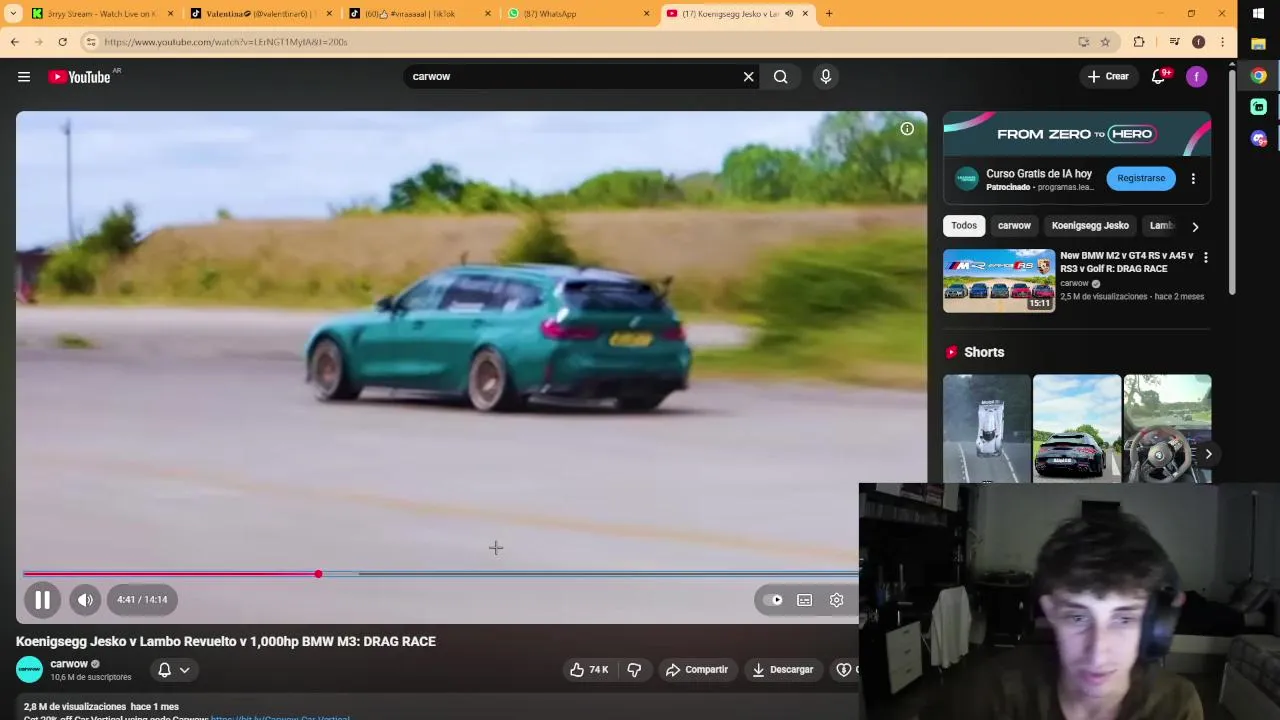Screen dimensions: 1280x720
Task: Select the Todos filter chip
Action: click(964, 226)
